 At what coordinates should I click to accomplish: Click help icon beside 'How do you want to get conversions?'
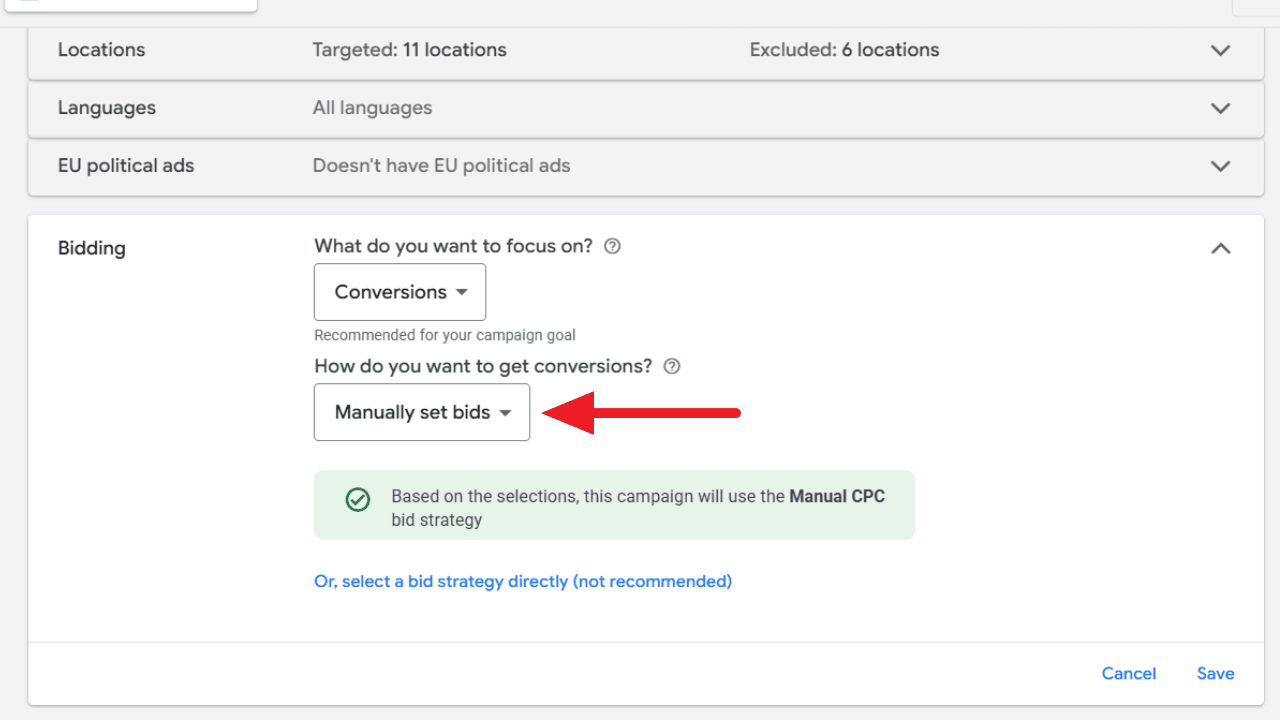coord(672,366)
